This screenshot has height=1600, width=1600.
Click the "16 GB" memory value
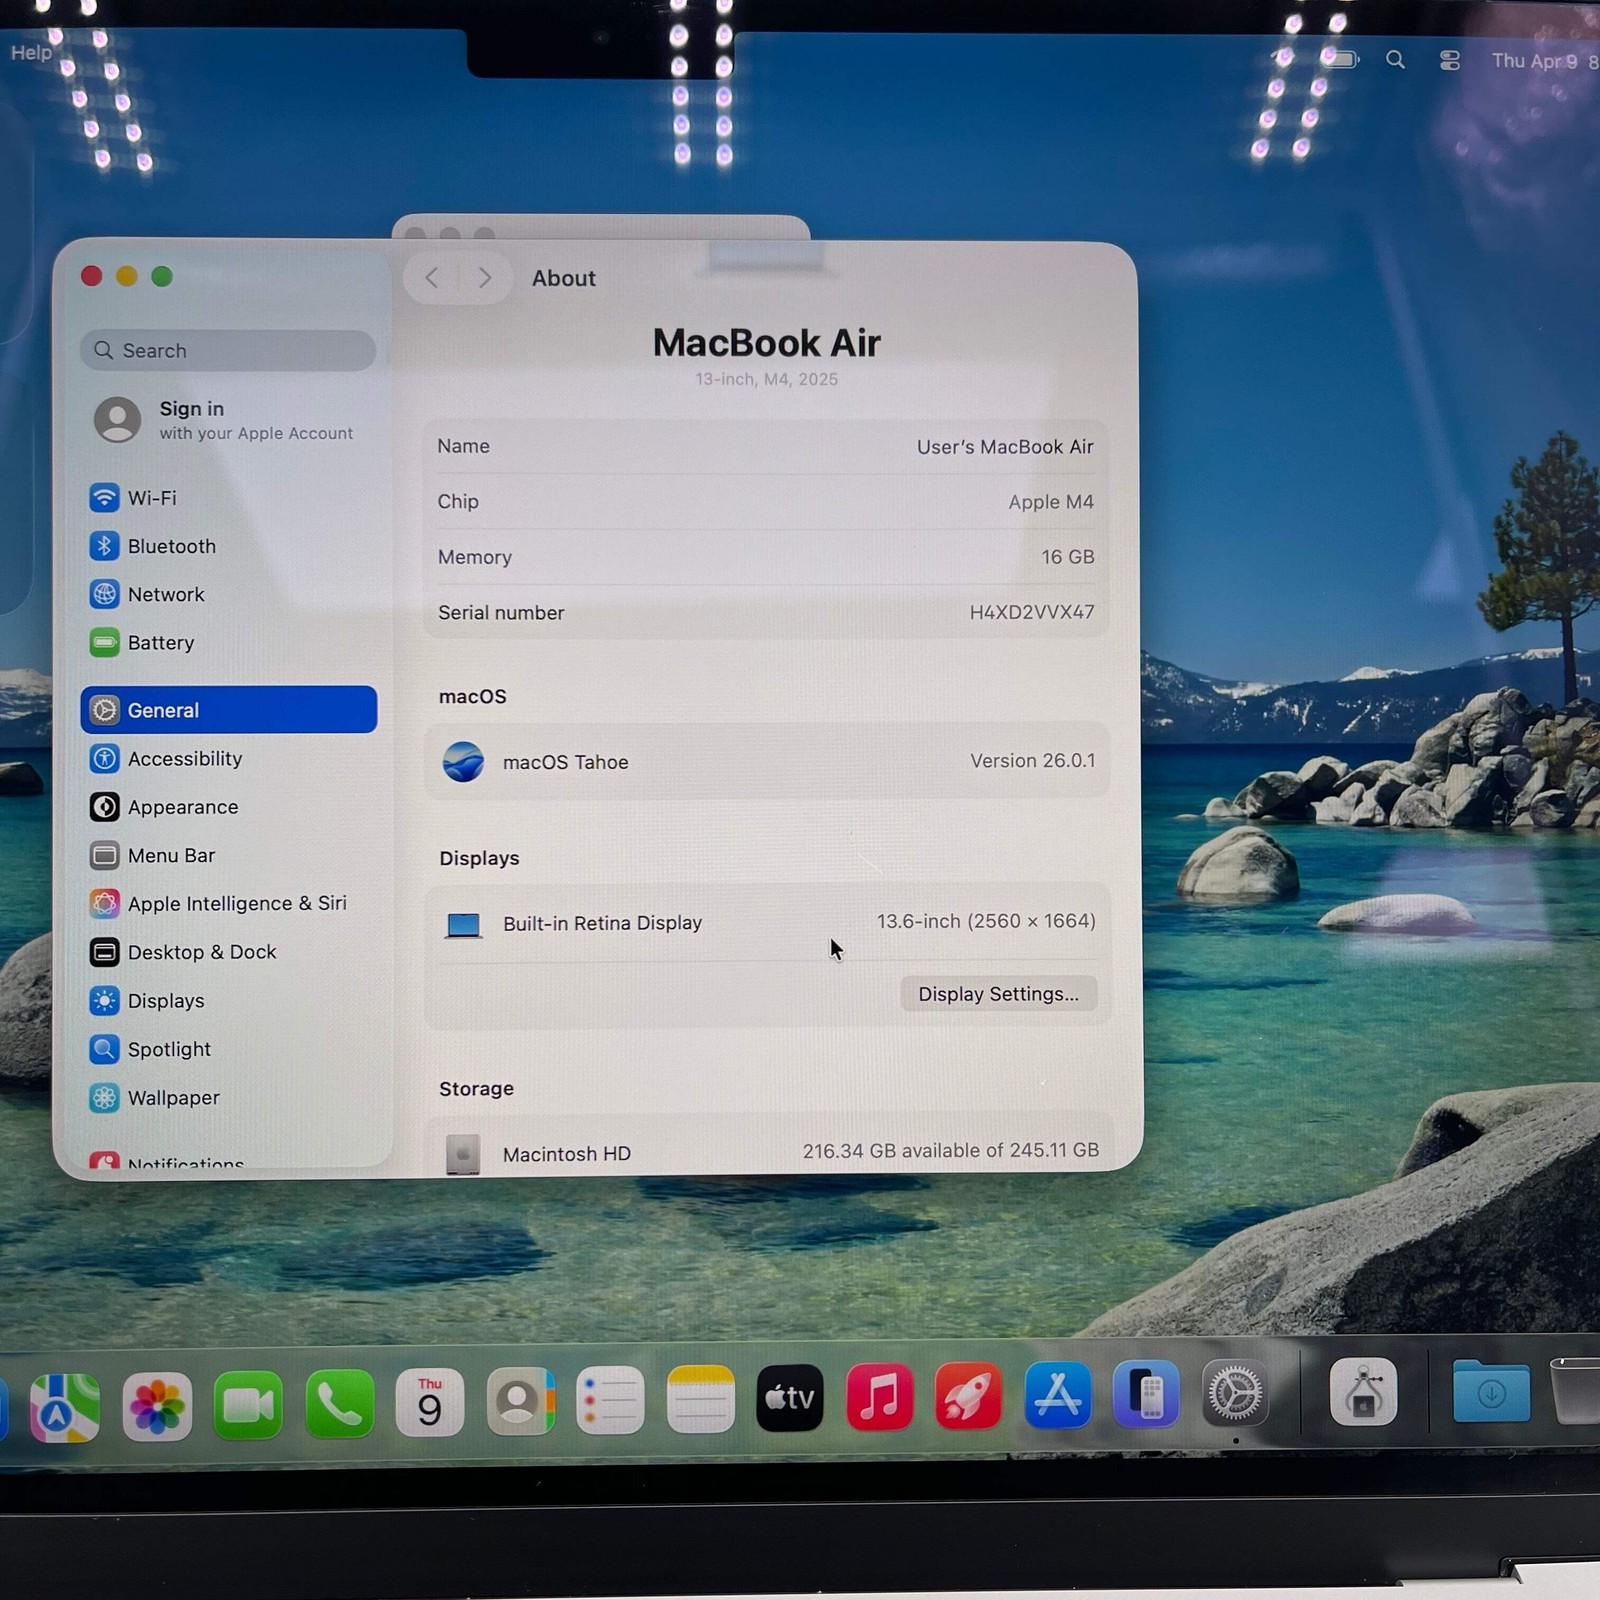tap(1068, 557)
